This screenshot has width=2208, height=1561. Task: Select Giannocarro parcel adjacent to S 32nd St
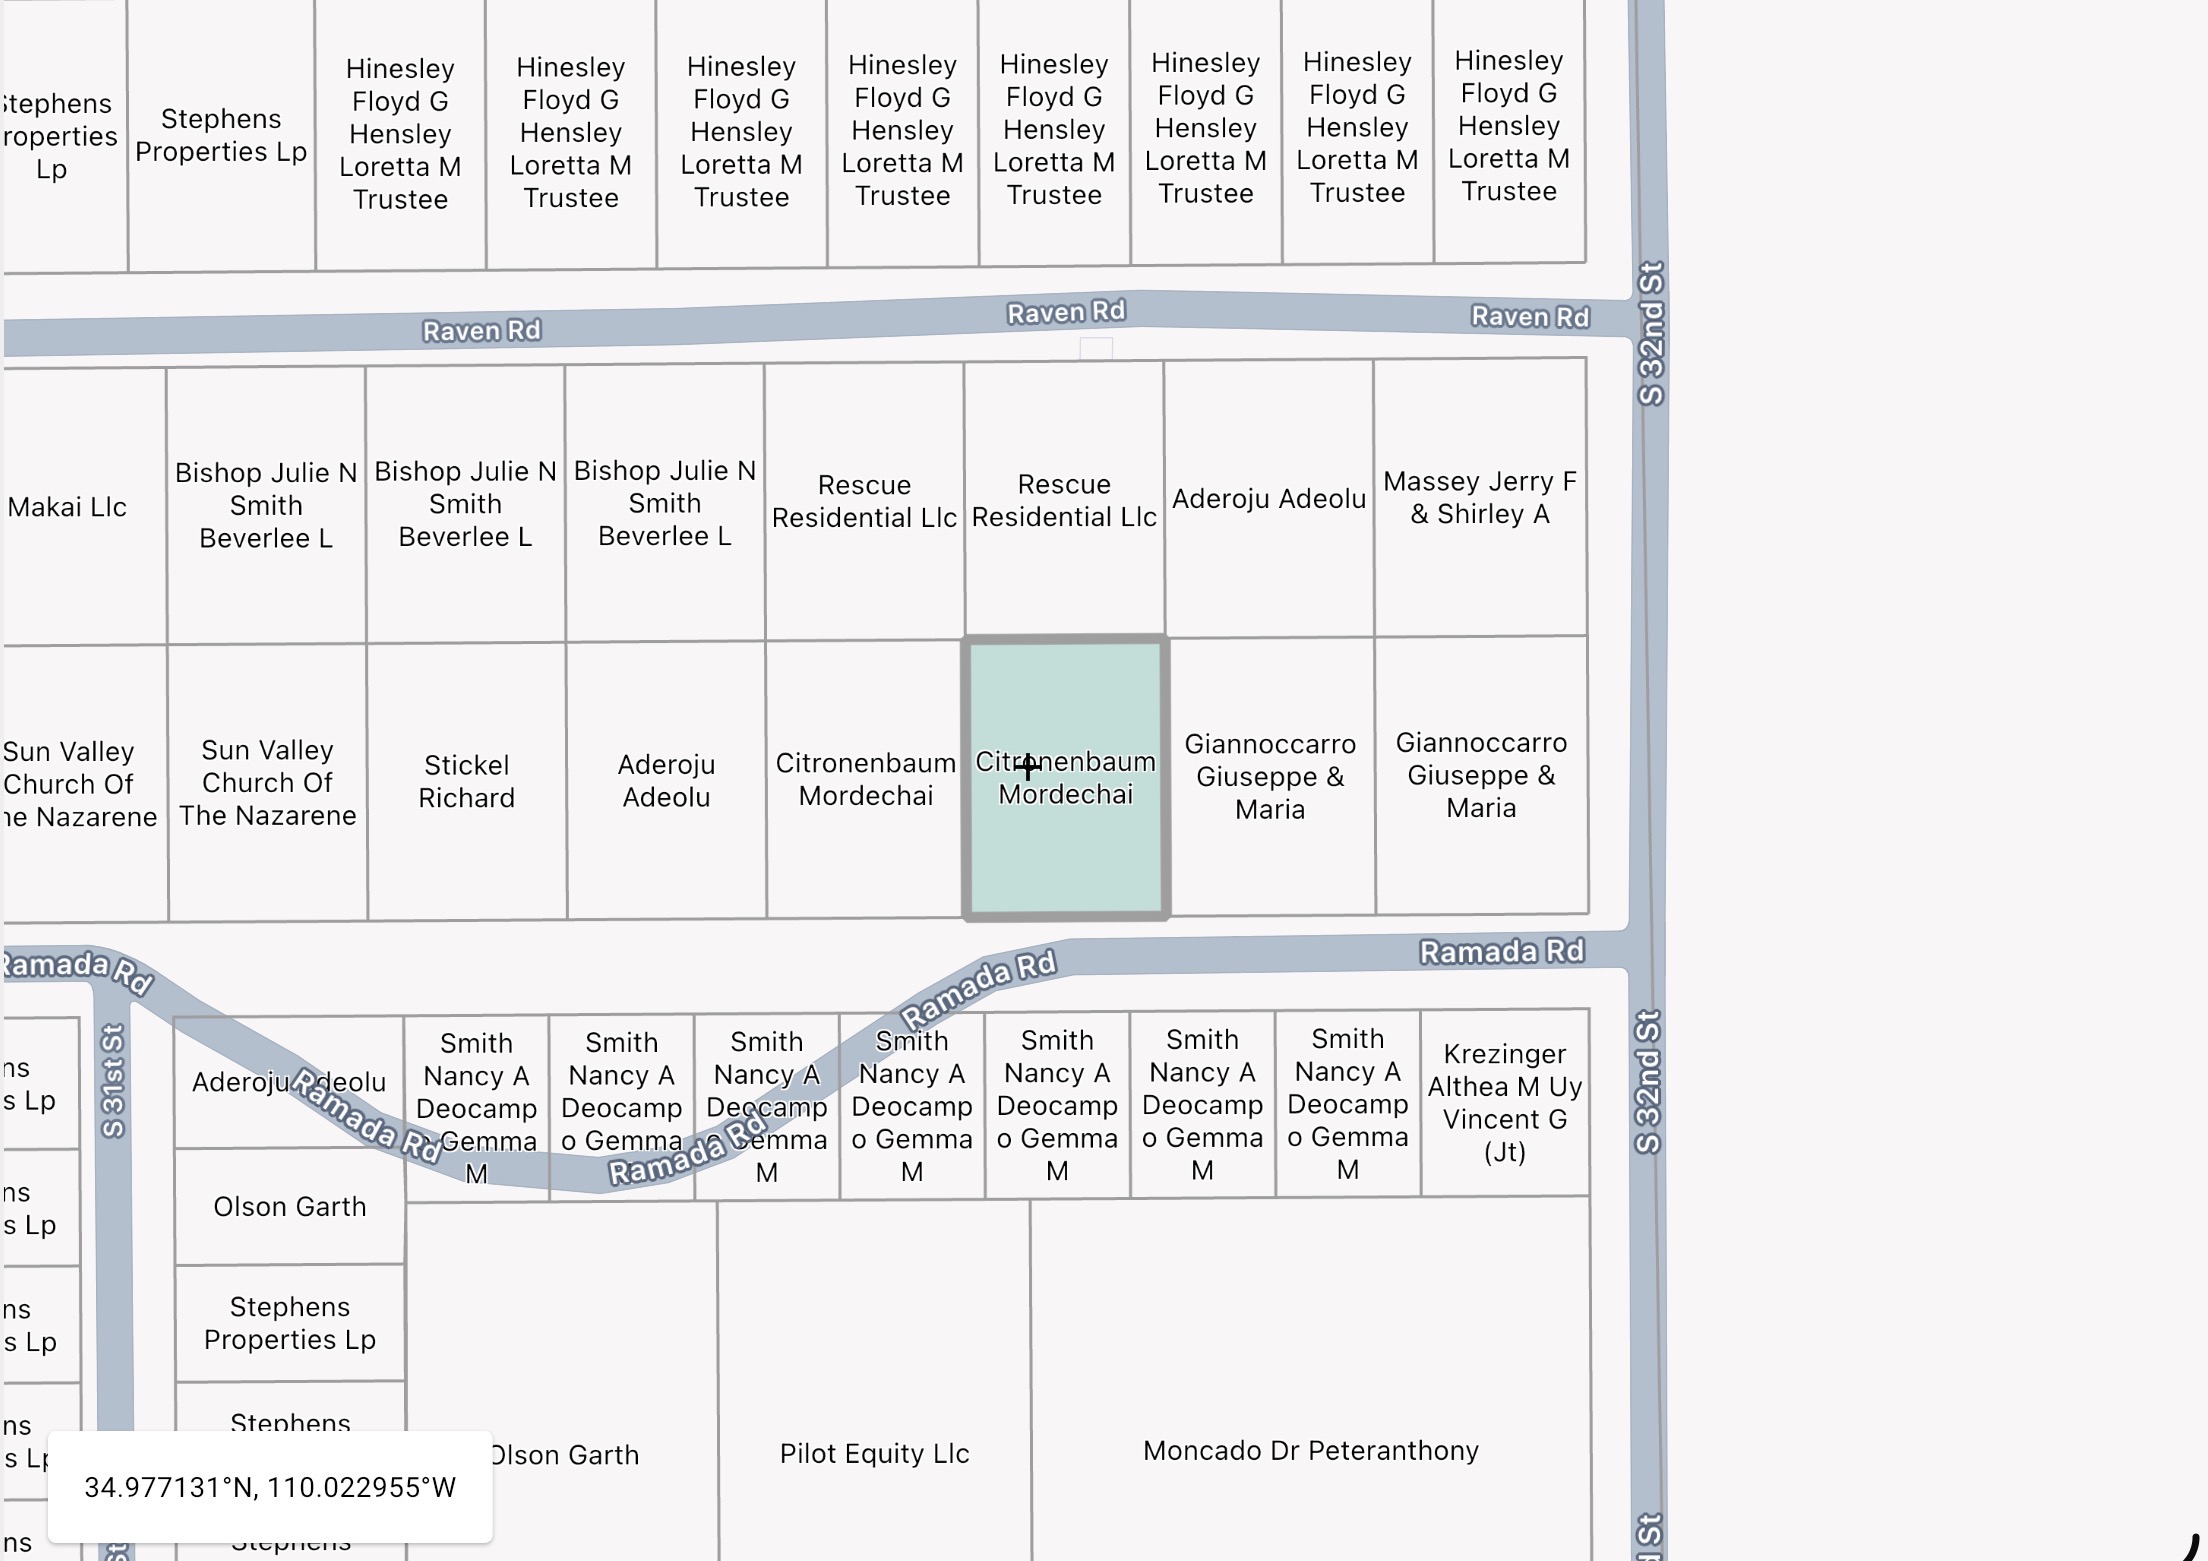point(1481,775)
